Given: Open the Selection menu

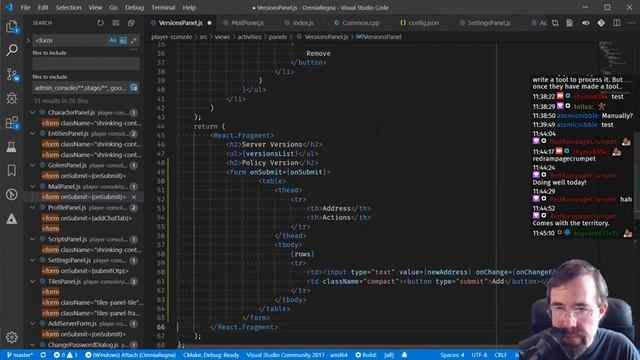Looking at the screenshot, I should tap(69, 7).
